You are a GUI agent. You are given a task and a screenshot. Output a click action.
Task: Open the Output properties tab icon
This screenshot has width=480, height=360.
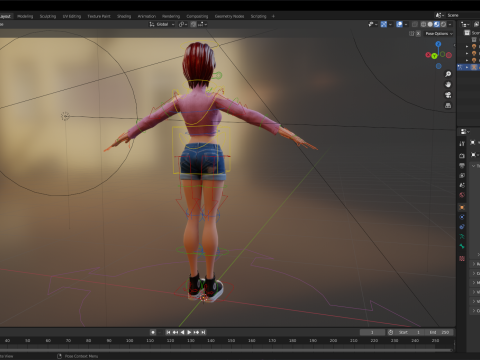462,166
